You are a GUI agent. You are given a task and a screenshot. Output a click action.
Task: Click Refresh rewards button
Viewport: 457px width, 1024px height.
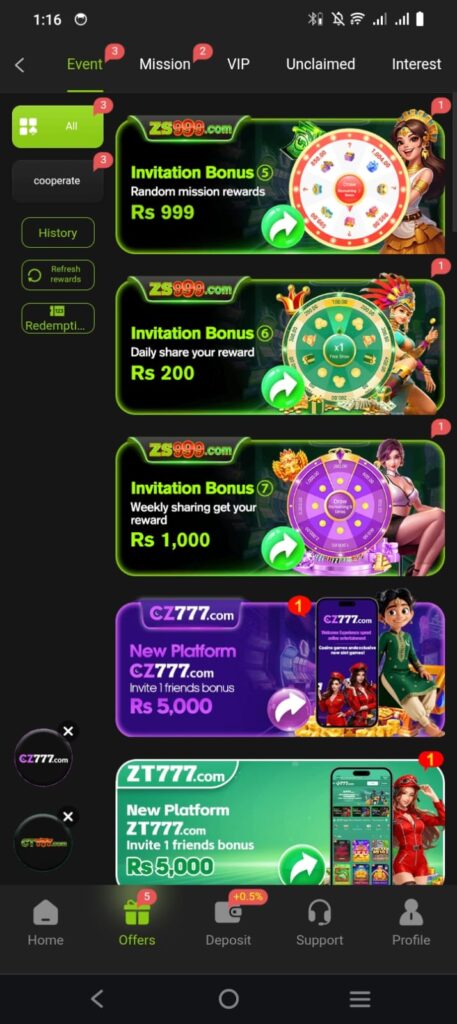click(x=57, y=275)
